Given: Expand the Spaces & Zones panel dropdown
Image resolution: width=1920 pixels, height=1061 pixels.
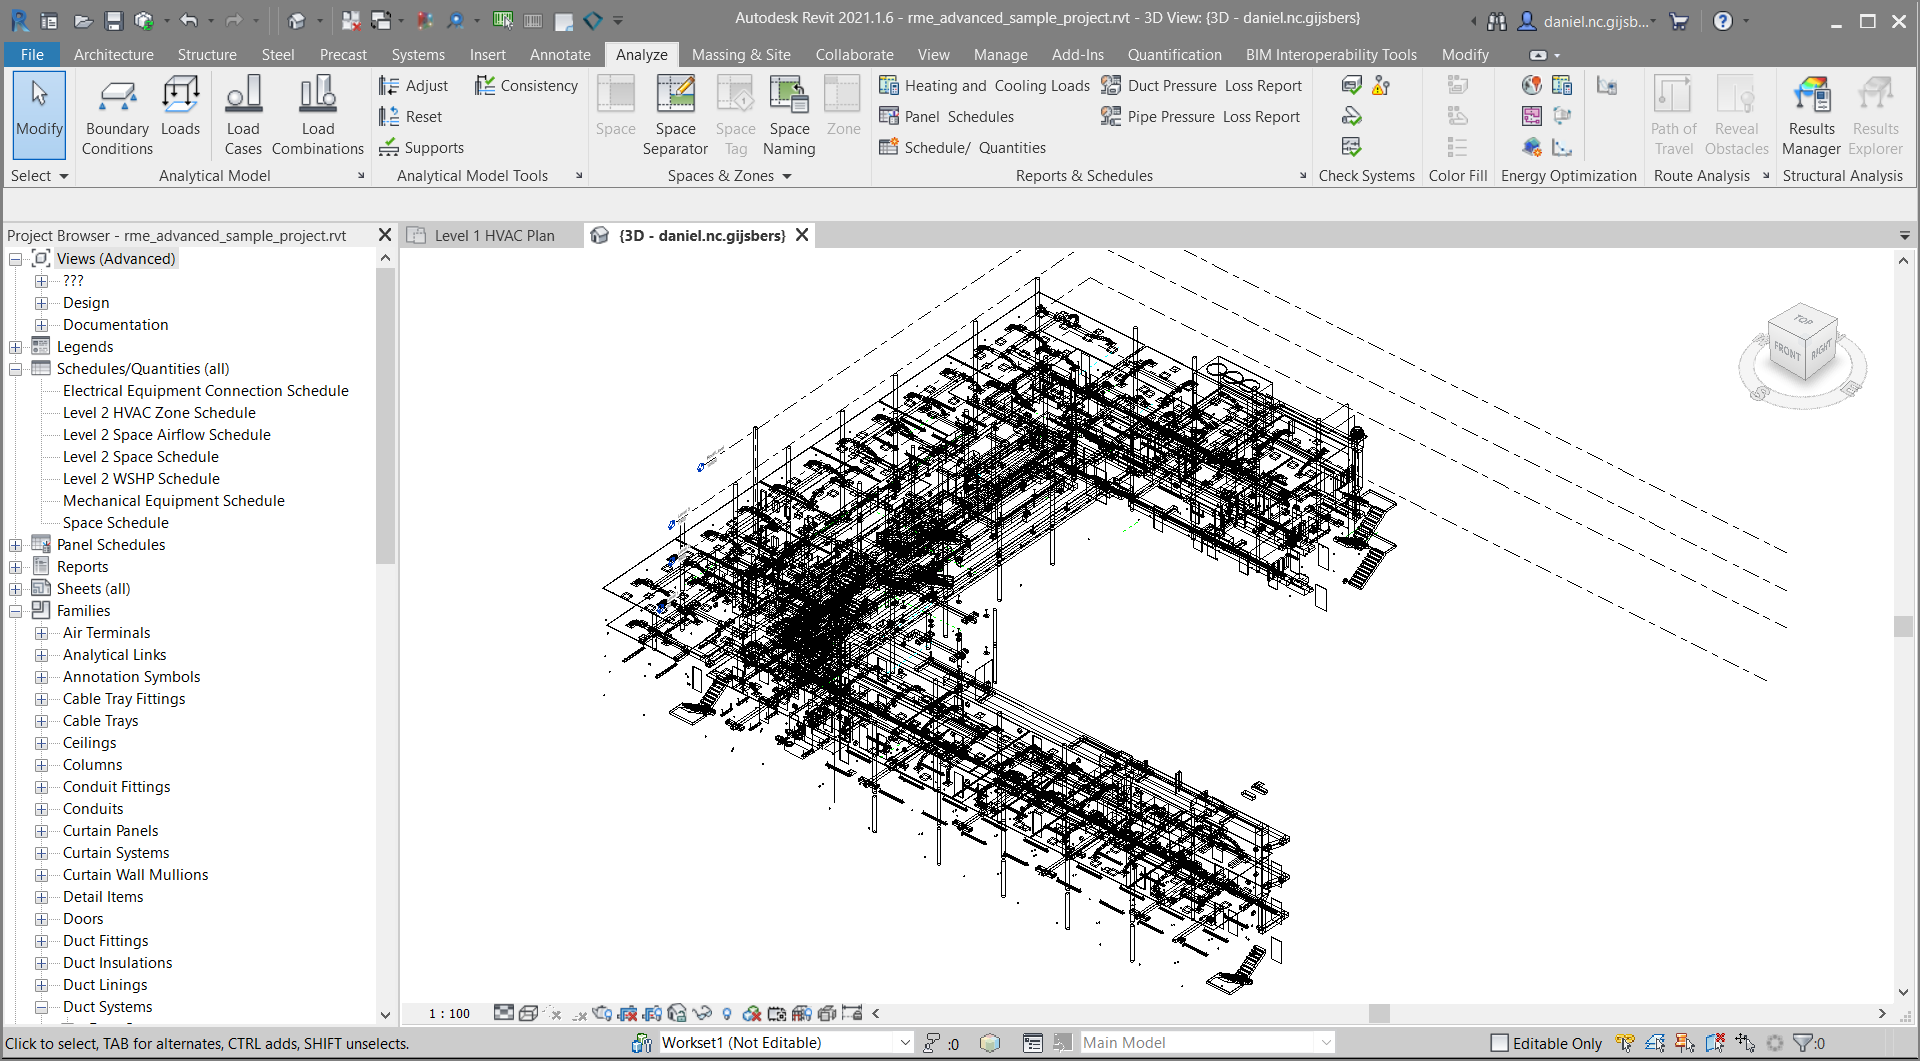Looking at the screenshot, I should click(787, 176).
